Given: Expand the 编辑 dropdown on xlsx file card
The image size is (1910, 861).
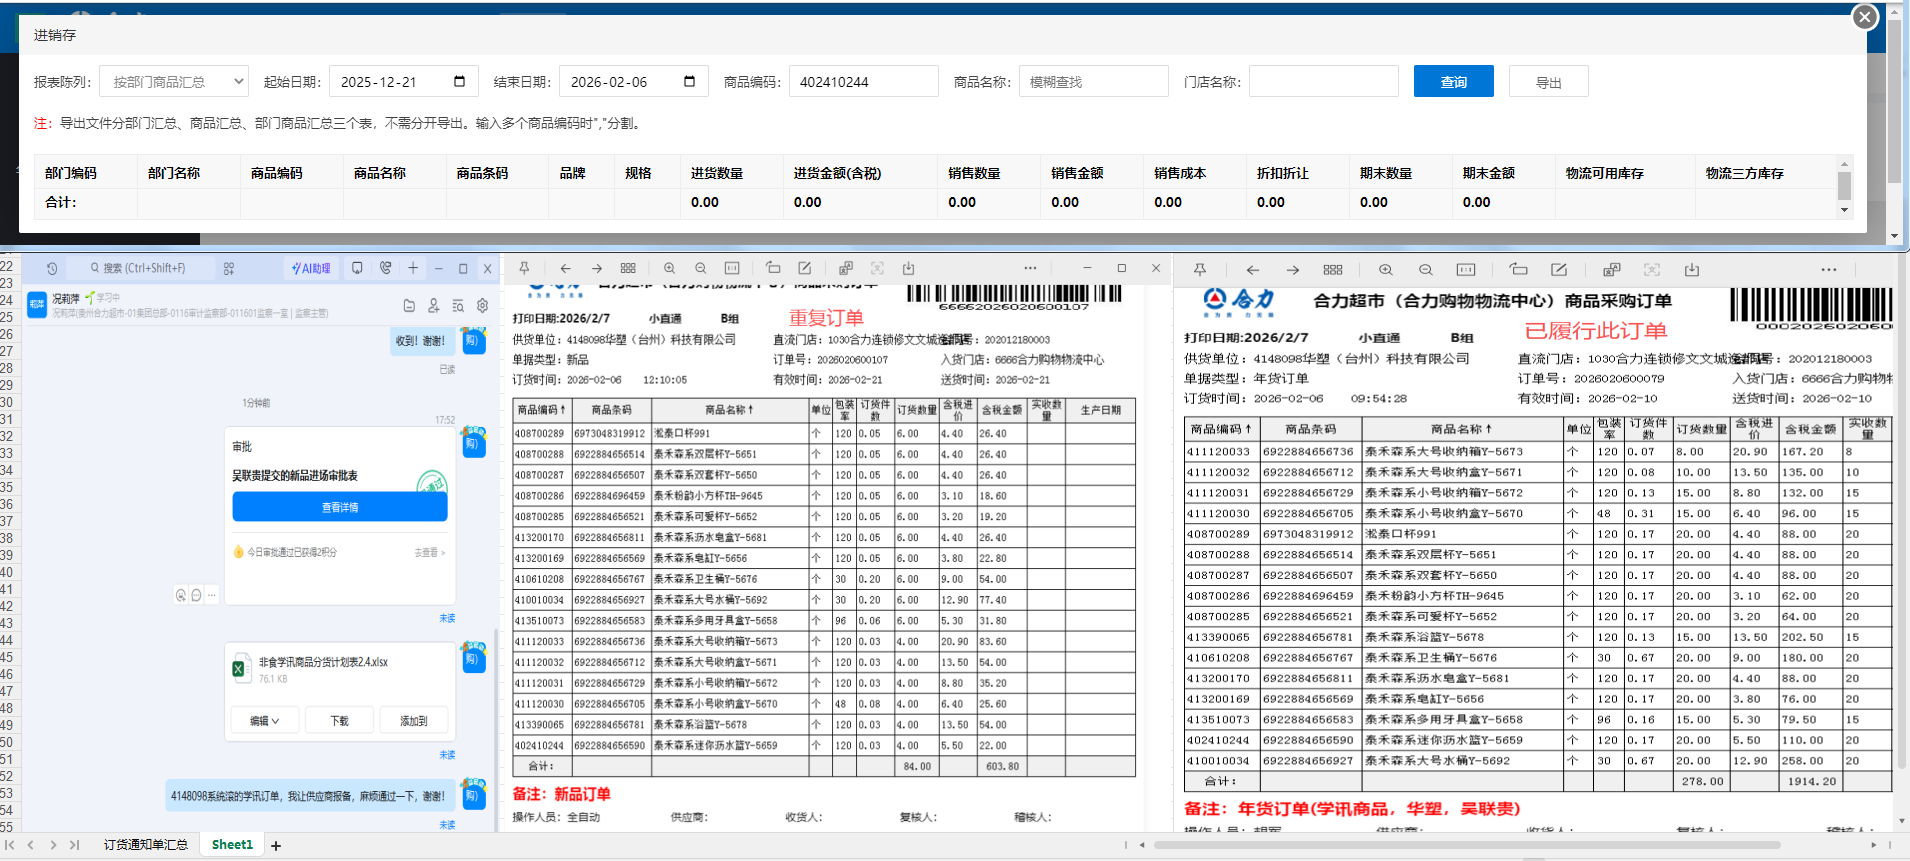Looking at the screenshot, I should [264, 721].
